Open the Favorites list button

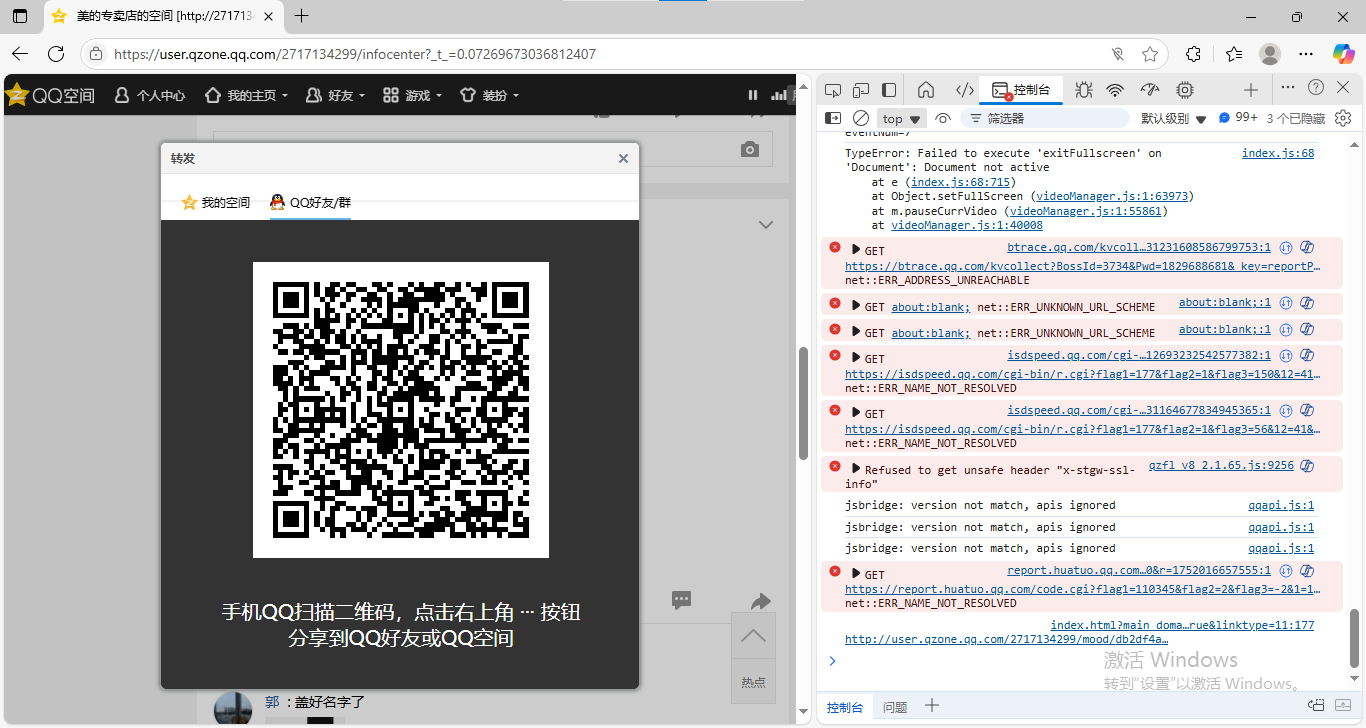coord(1234,54)
